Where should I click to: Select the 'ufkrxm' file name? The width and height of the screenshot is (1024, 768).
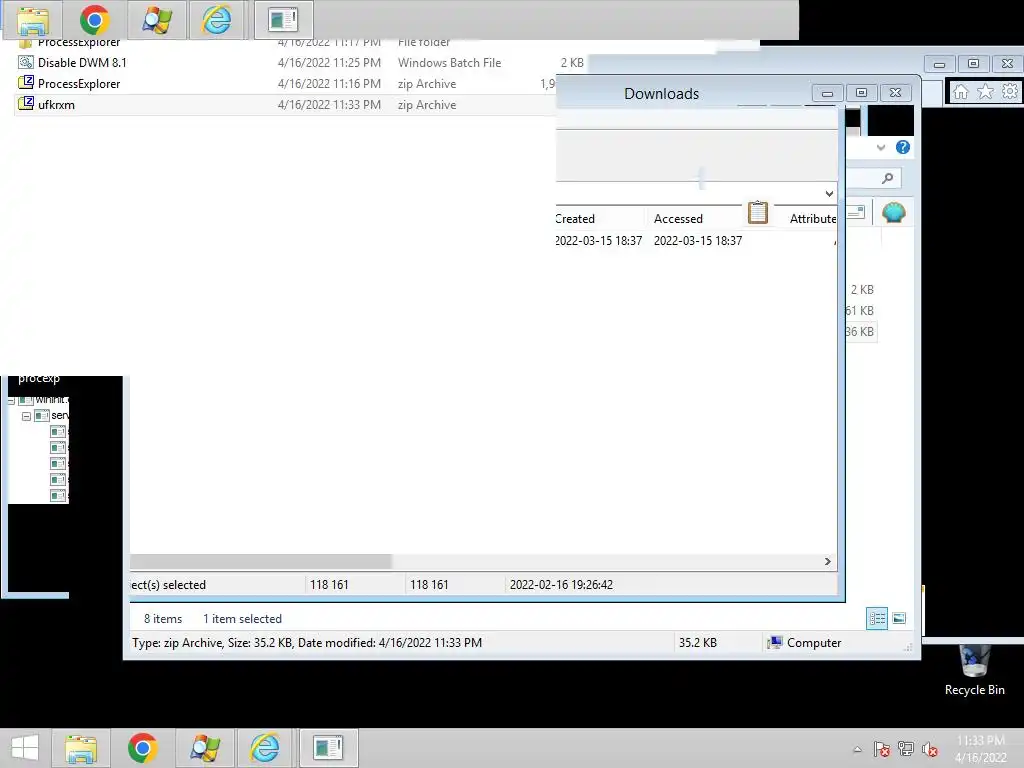tap(56, 104)
